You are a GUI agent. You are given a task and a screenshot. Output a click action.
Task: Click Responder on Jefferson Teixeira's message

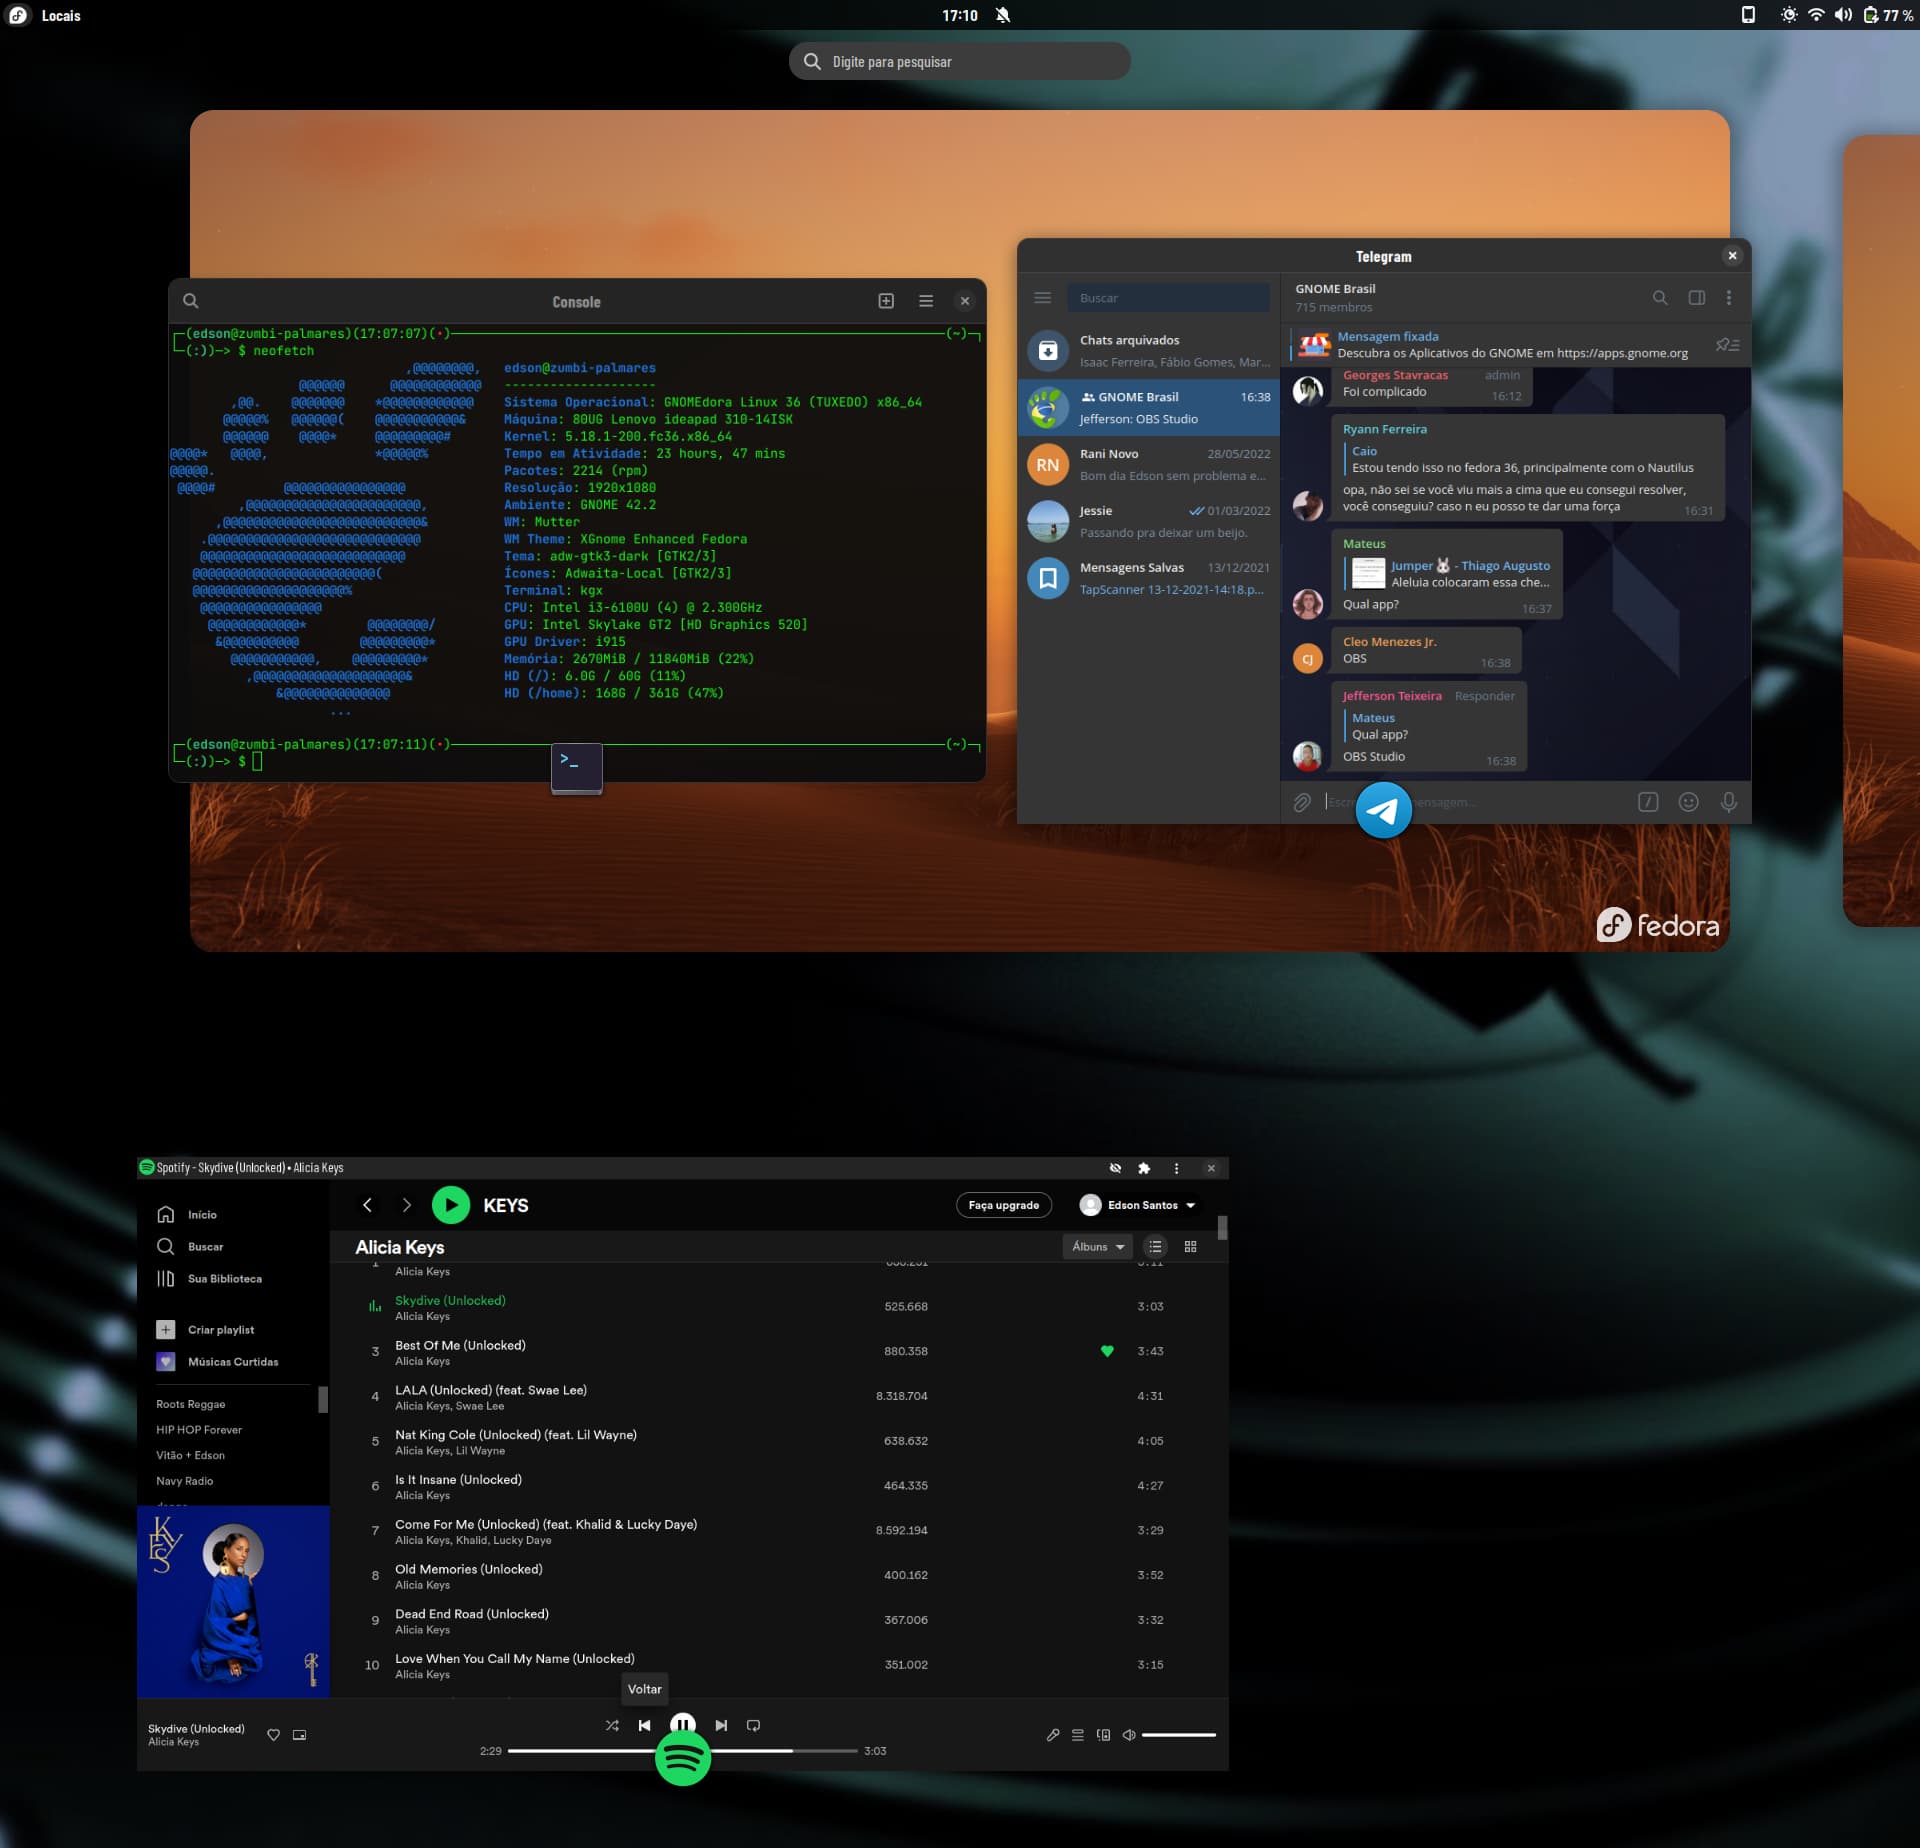pos(1484,696)
